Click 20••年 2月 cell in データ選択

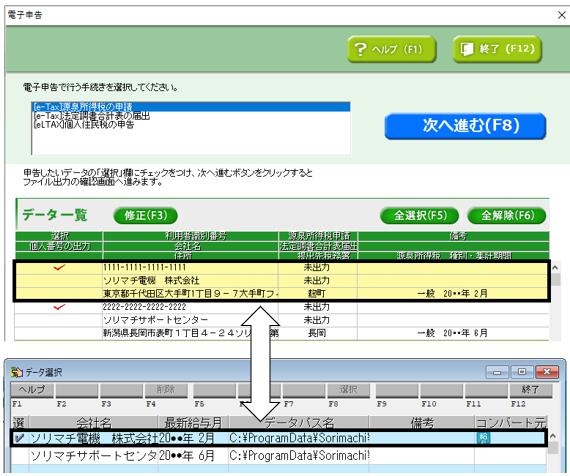pyautogui.click(x=193, y=438)
